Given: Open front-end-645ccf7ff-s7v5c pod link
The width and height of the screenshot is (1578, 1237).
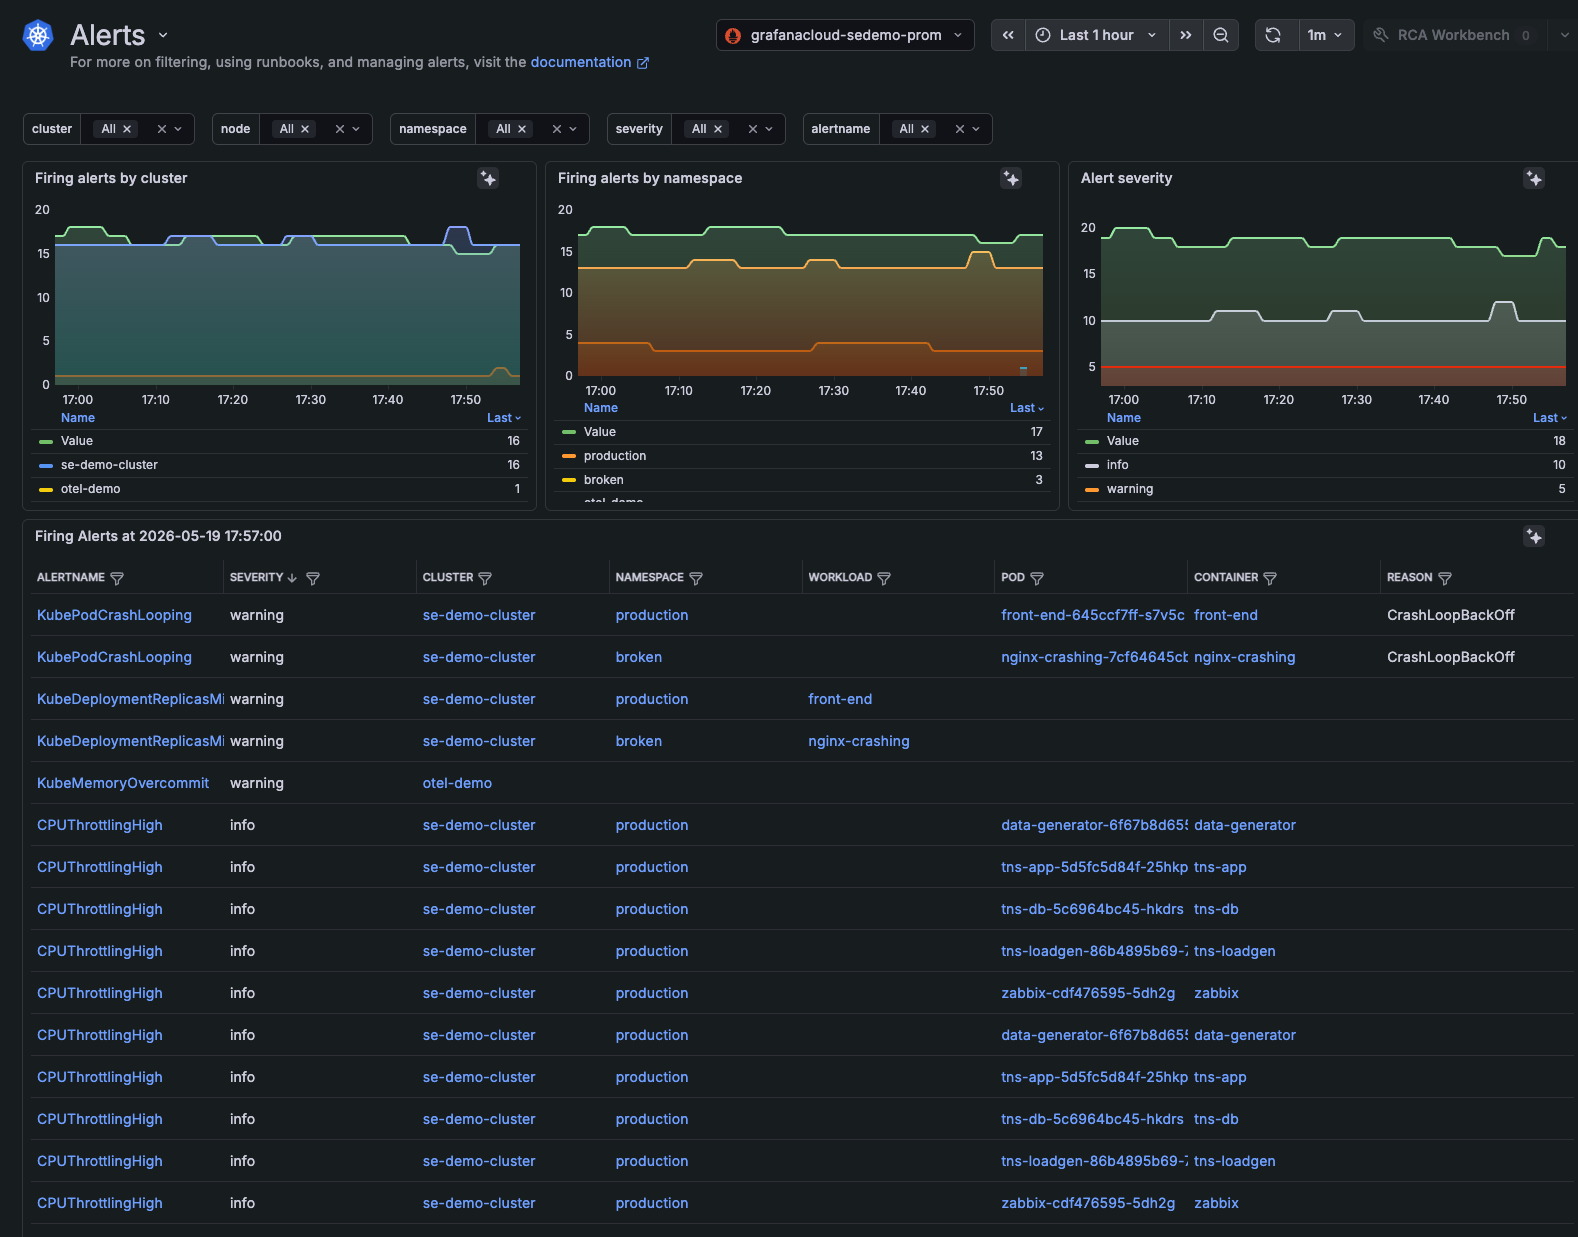Looking at the screenshot, I should click(1093, 615).
